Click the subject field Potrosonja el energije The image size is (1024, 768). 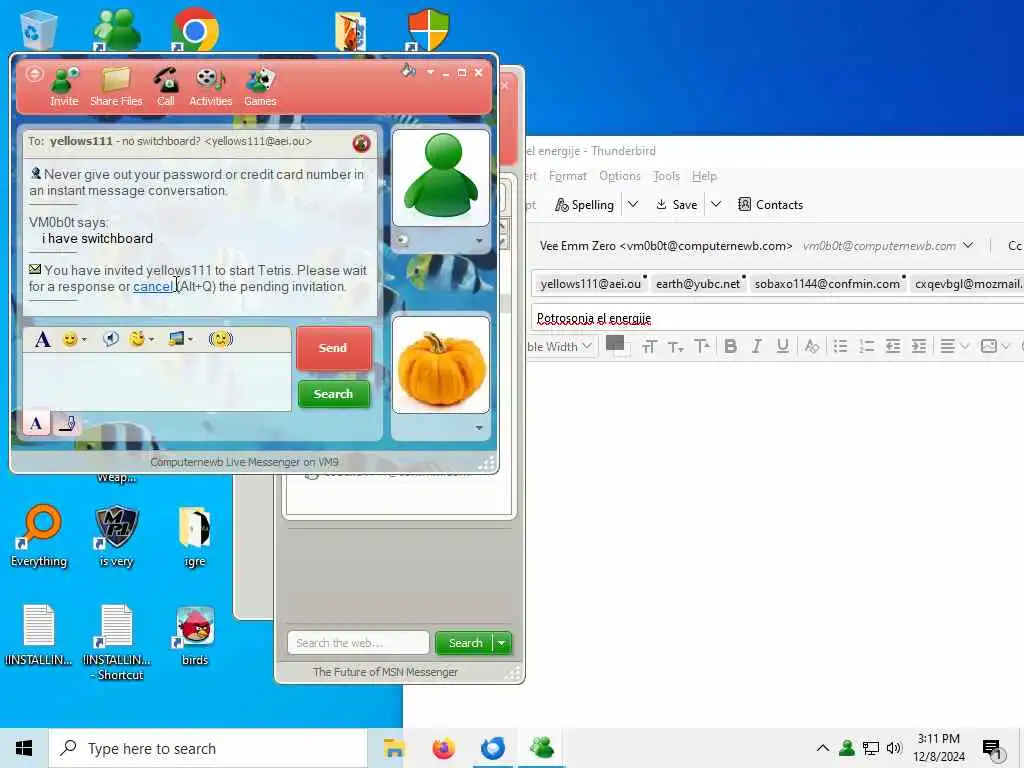point(777,318)
